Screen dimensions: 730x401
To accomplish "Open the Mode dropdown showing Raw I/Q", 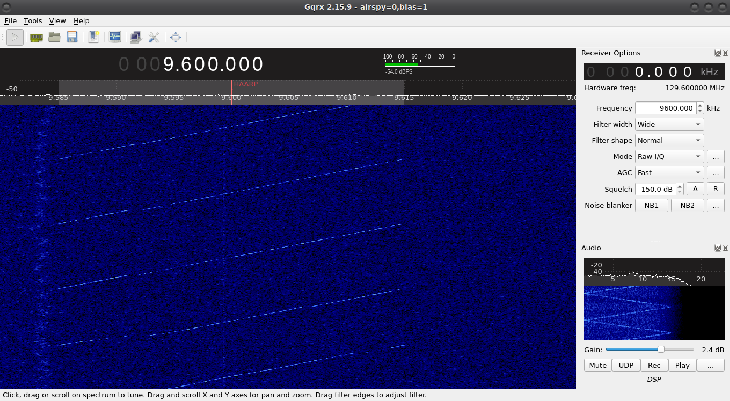I will [x=669, y=157].
